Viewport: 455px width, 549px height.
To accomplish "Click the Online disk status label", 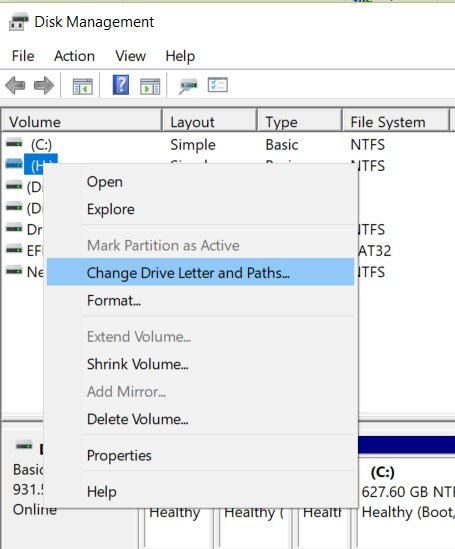I will point(35,509).
